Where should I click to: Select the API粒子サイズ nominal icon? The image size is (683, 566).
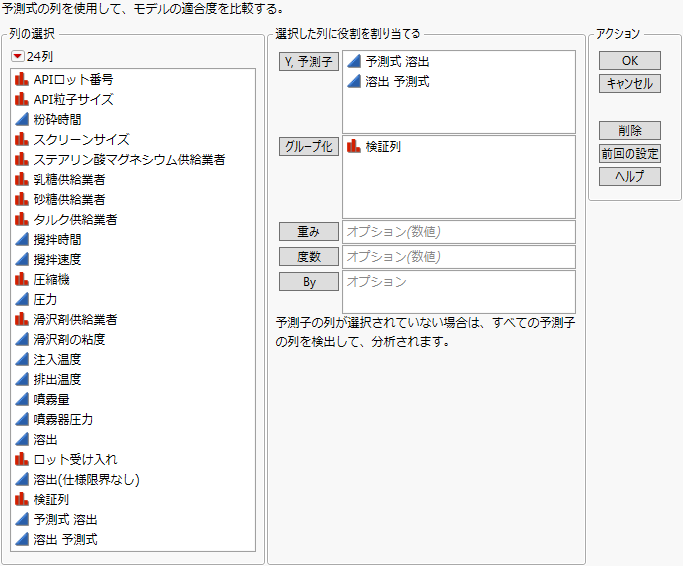[22, 99]
